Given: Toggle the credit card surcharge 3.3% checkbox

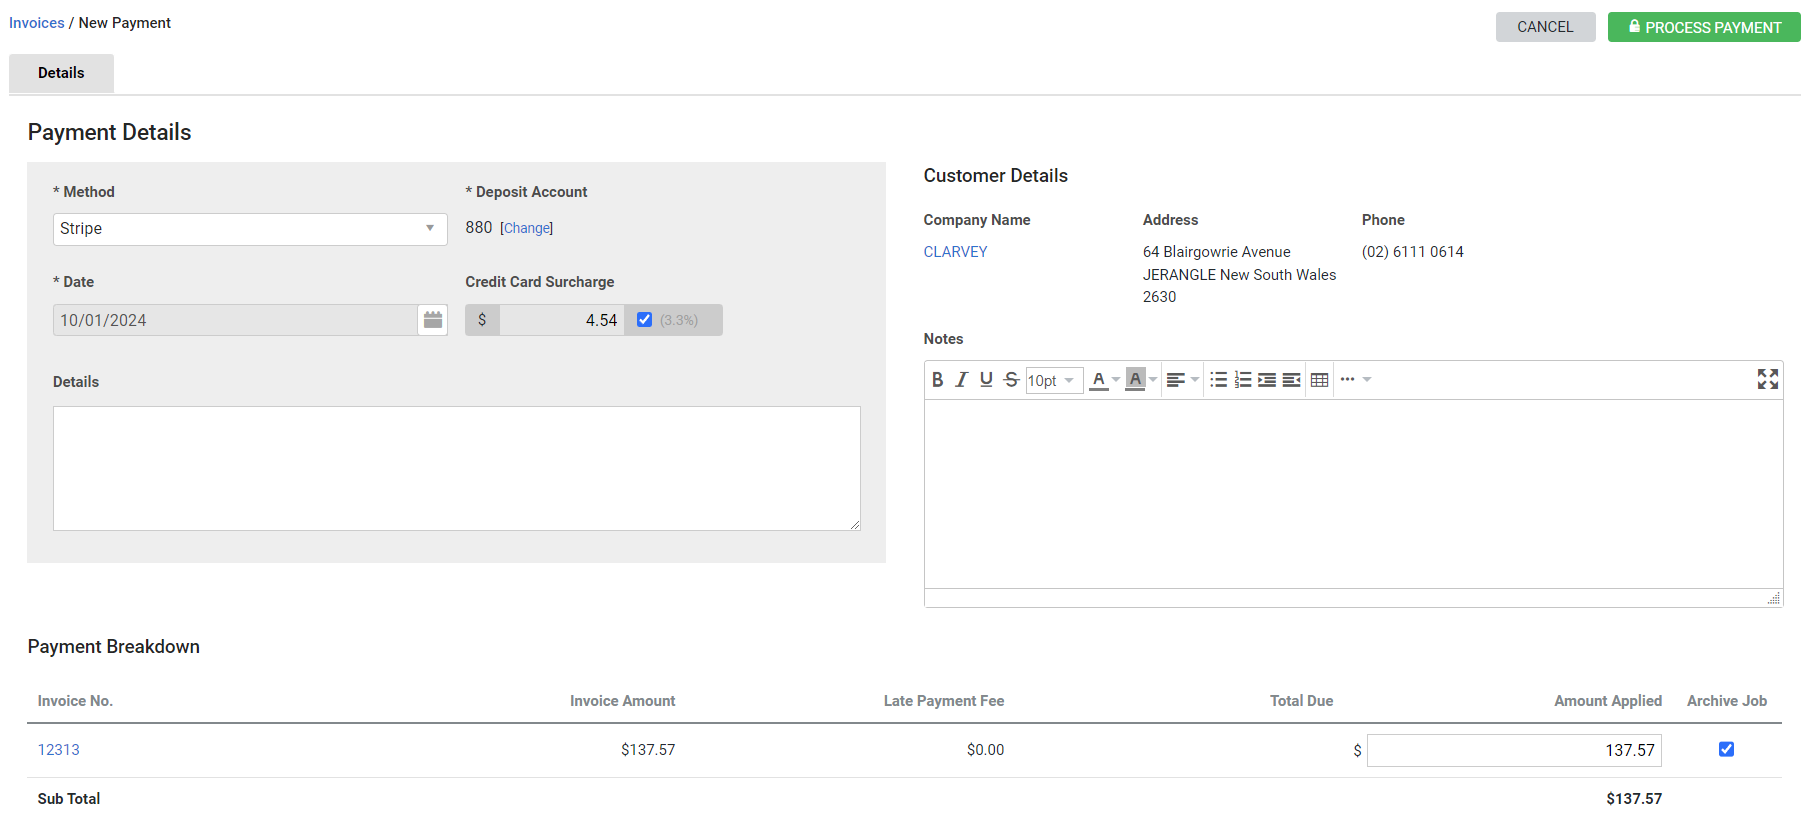Looking at the screenshot, I should pos(645,320).
